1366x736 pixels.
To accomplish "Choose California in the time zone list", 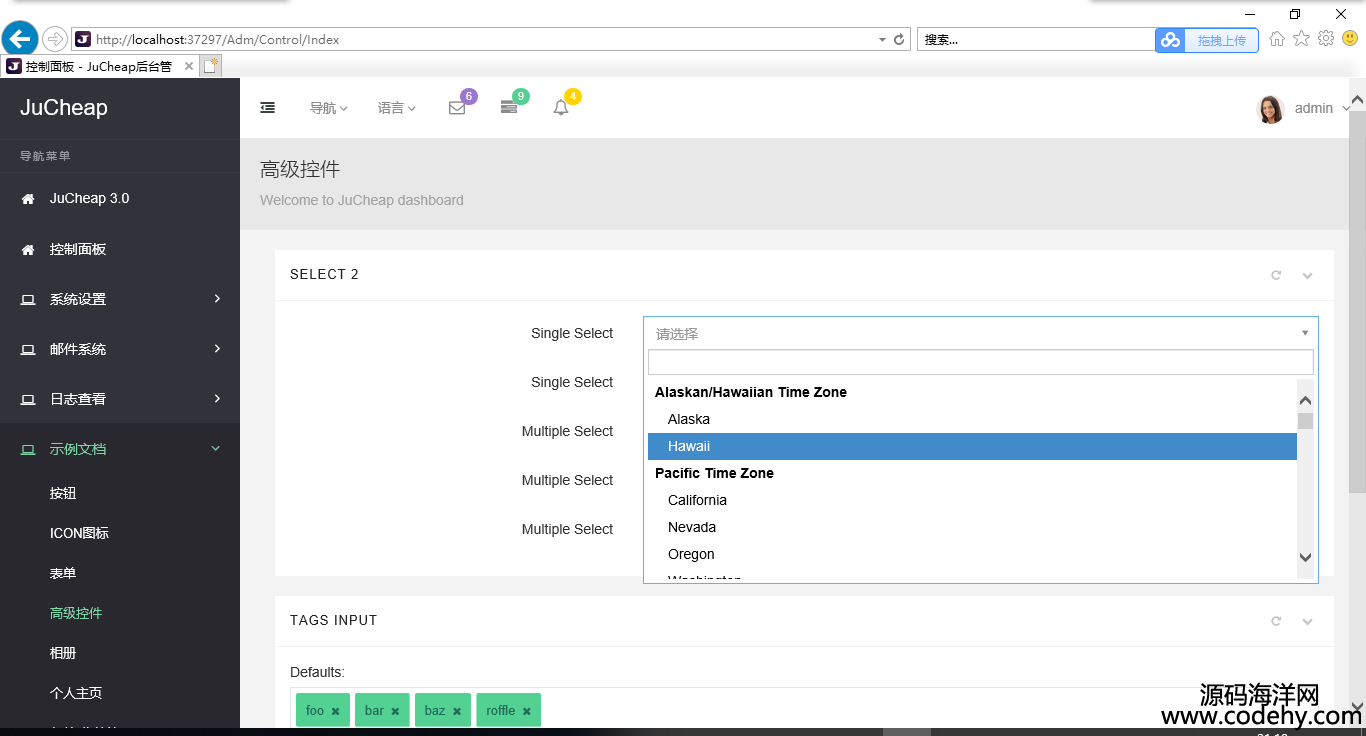I will point(697,500).
